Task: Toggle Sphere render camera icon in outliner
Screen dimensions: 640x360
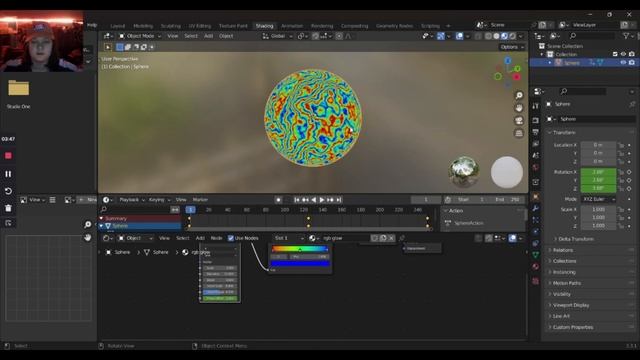Action: (x=632, y=62)
